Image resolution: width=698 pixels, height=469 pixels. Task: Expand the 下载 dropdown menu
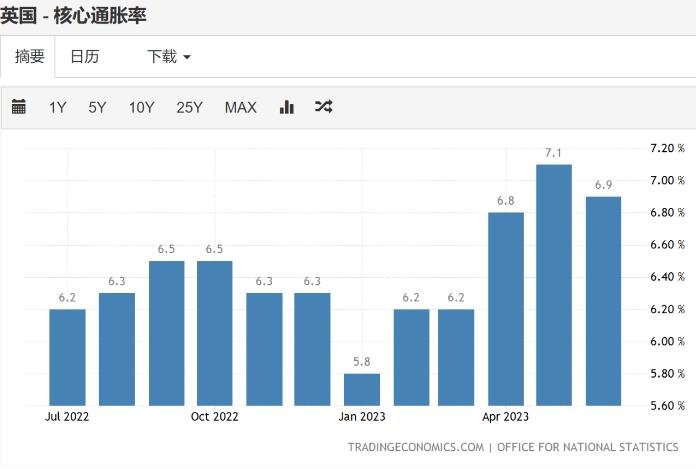(x=168, y=57)
